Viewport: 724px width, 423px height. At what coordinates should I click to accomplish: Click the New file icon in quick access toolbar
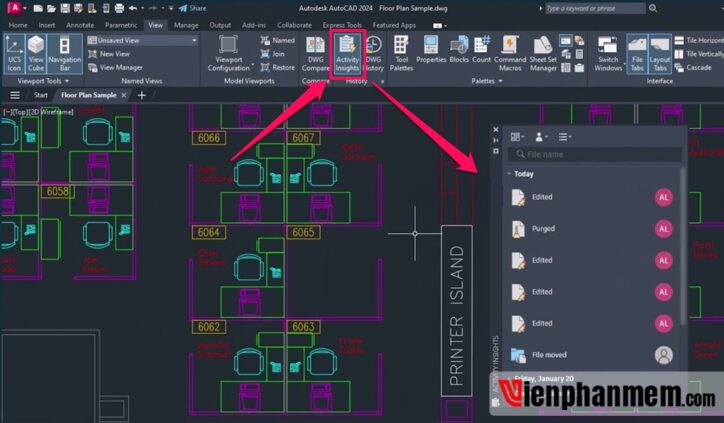click(38, 8)
